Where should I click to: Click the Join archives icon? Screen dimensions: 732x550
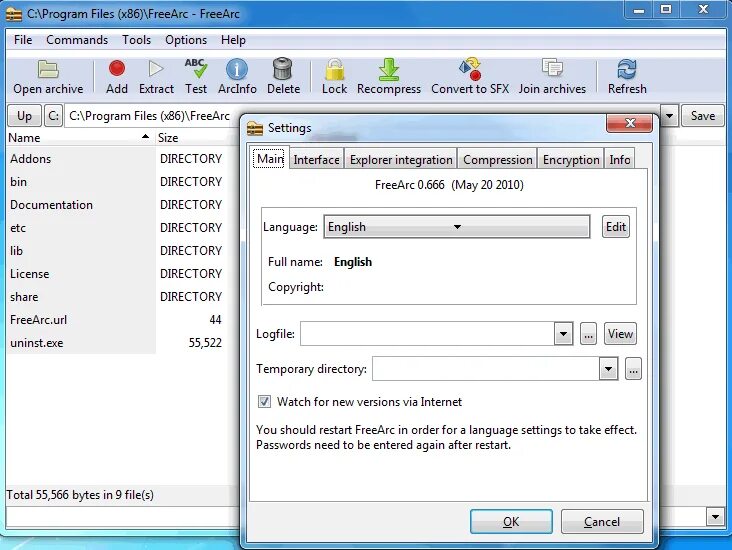(552, 68)
